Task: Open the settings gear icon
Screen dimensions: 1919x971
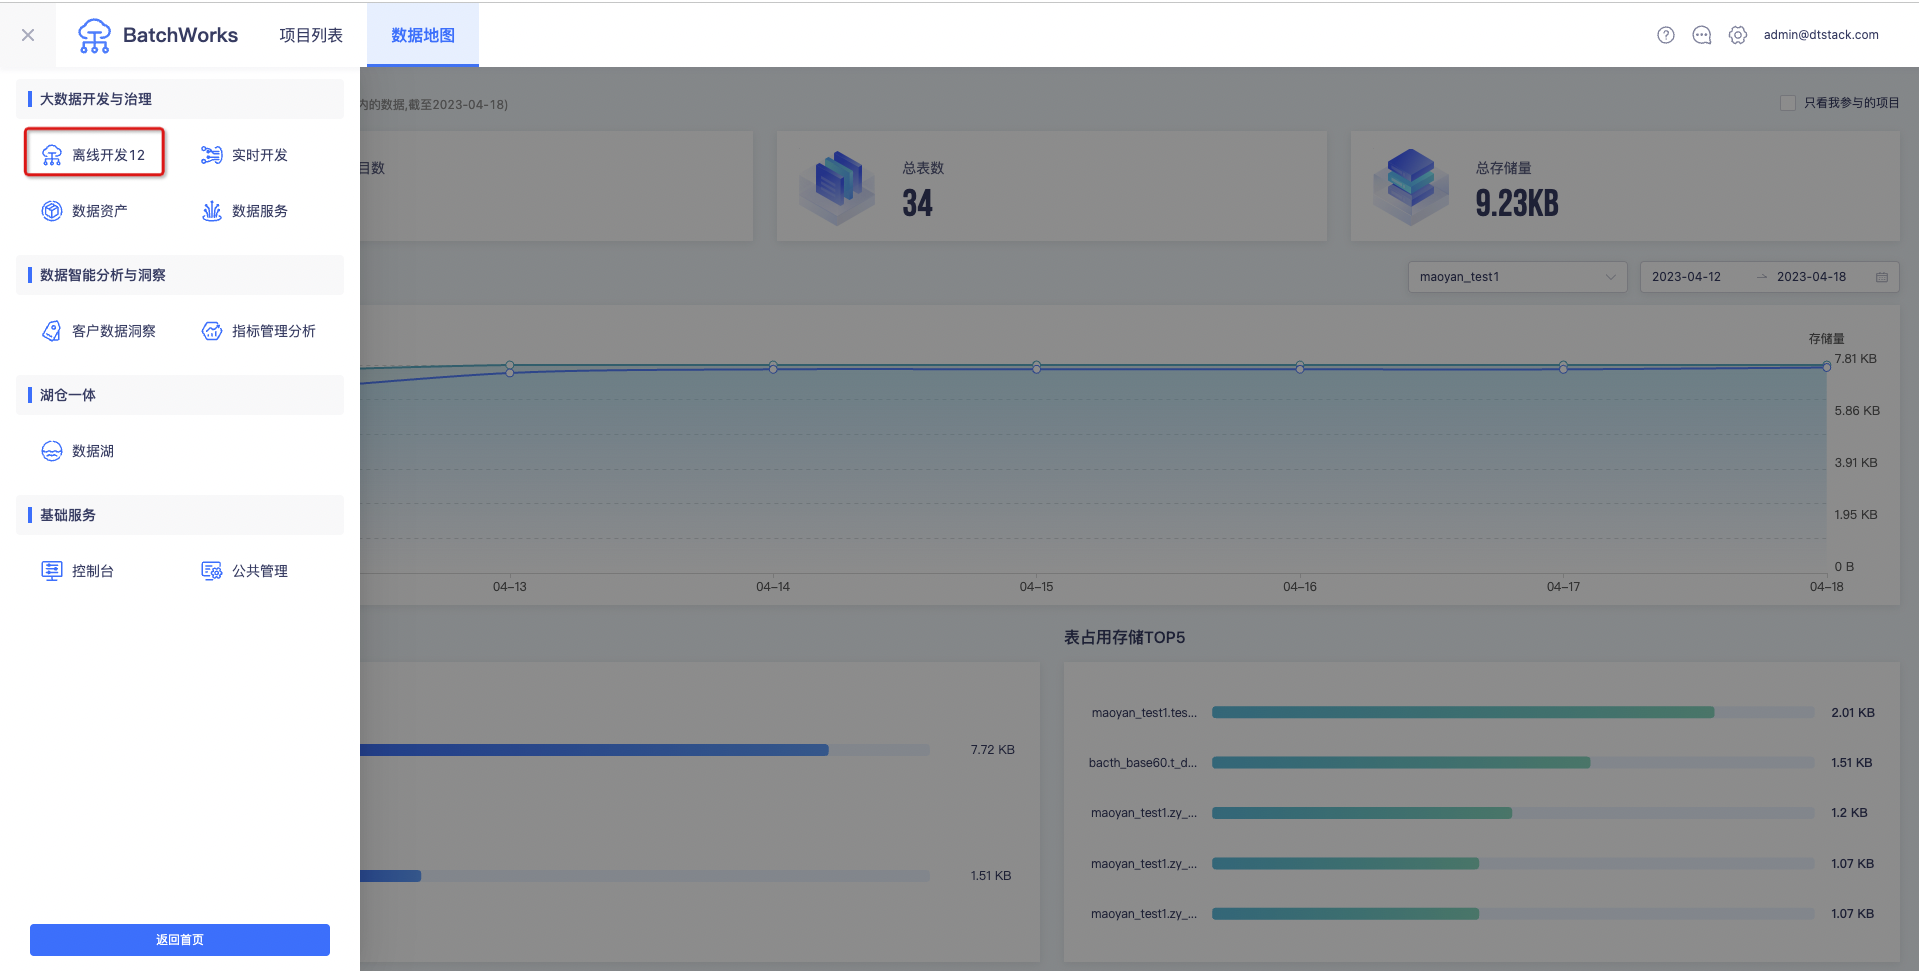Action: tap(1738, 35)
